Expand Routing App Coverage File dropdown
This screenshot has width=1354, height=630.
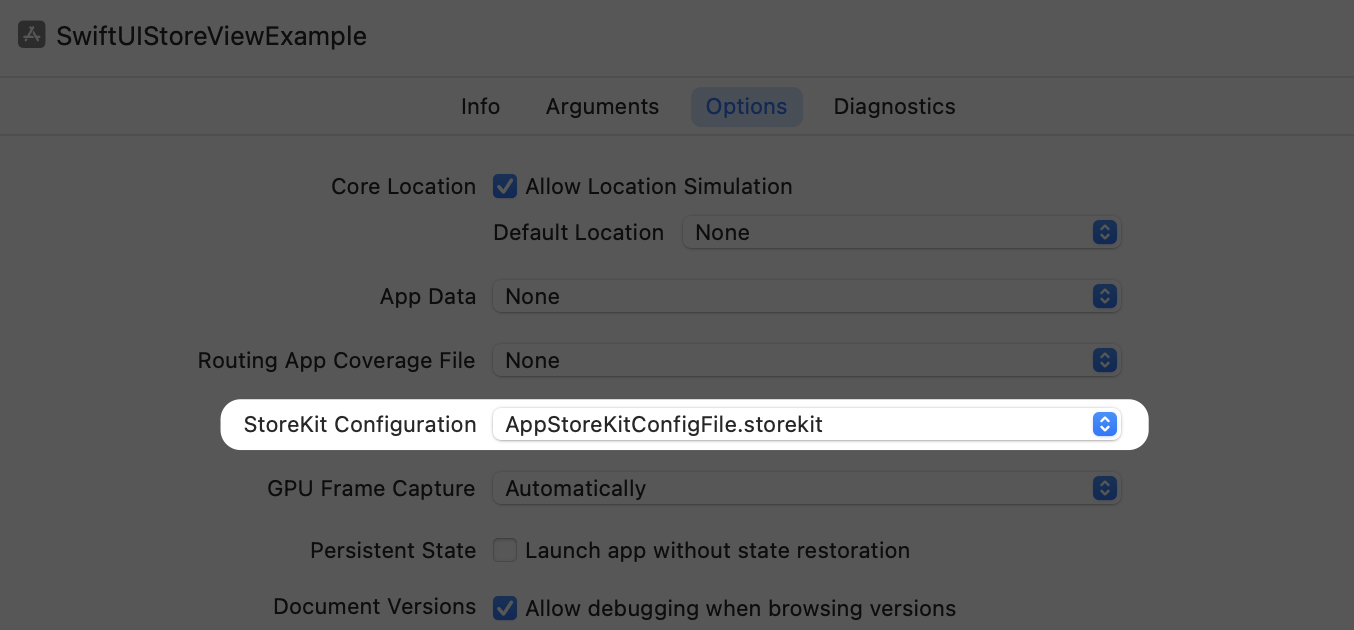click(x=807, y=360)
